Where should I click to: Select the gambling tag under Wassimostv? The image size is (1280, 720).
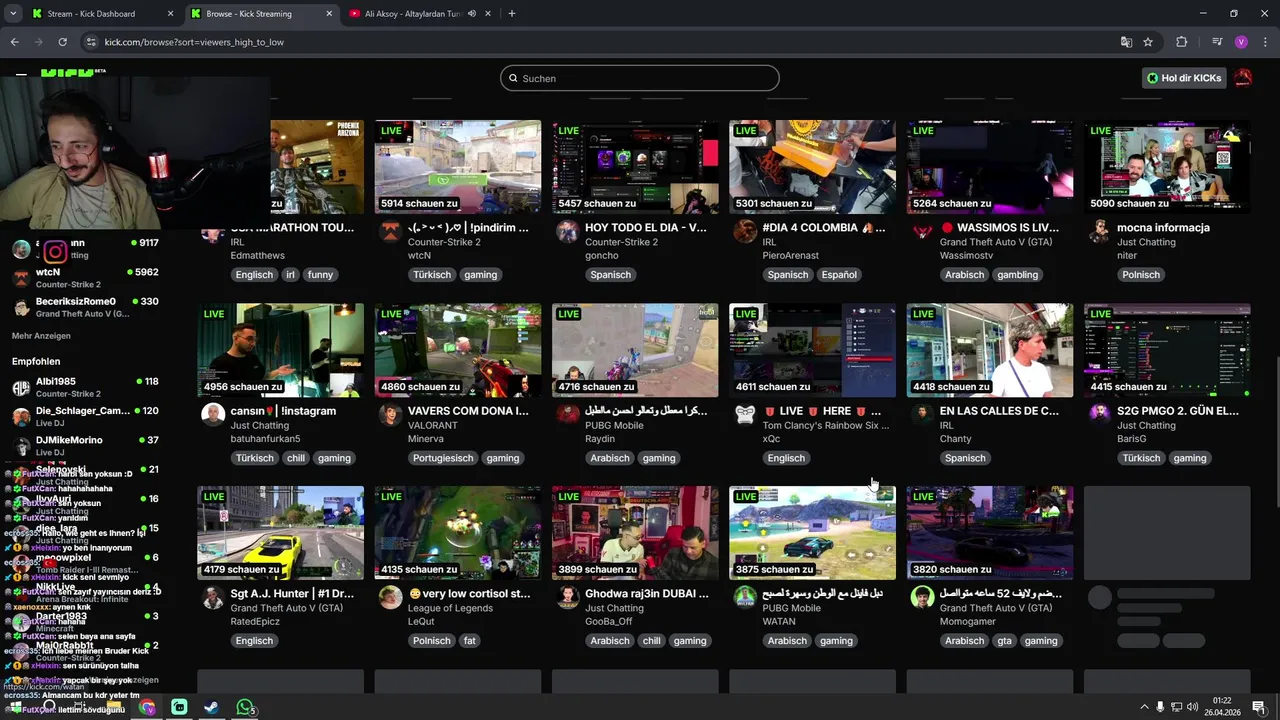[x=1017, y=275]
